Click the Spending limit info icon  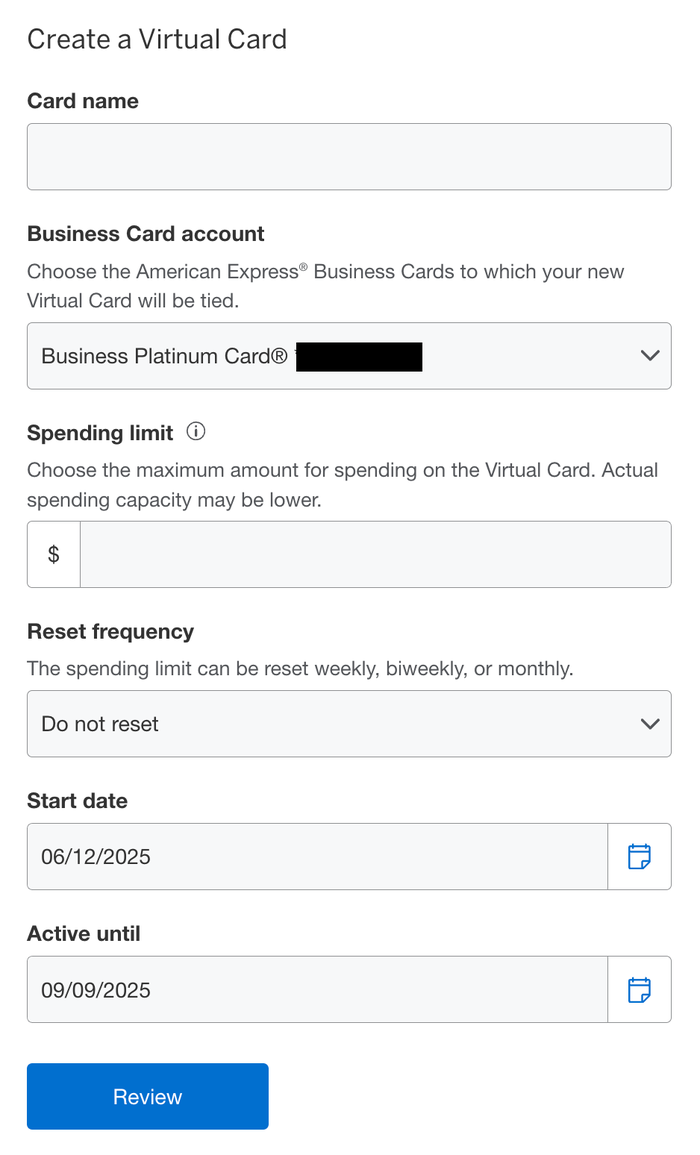click(x=195, y=432)
